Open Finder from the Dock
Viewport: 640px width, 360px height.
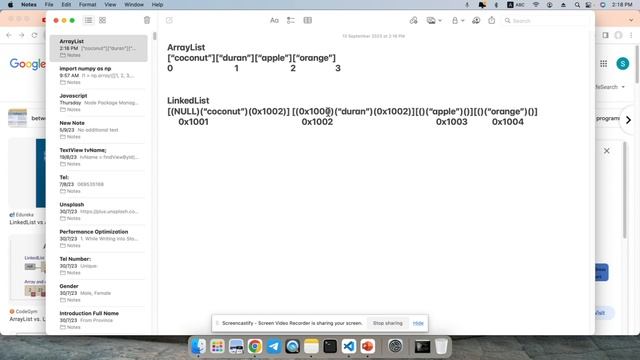pyautogui.click(x=198, y=346)
